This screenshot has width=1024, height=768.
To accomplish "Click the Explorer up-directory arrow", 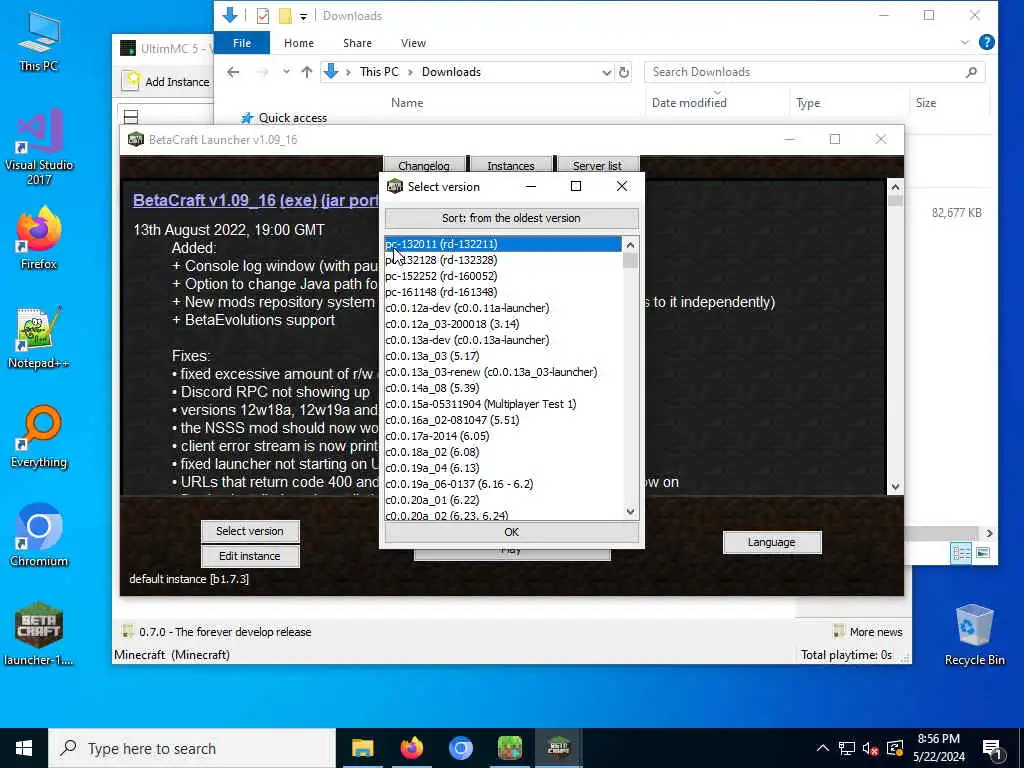I will [307, 72].
